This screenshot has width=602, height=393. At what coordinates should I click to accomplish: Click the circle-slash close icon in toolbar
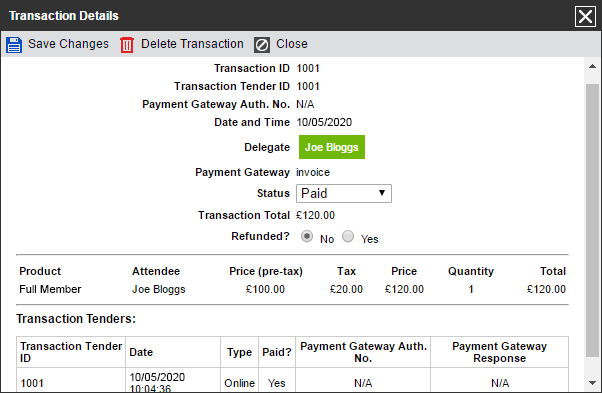click(262, 45)
